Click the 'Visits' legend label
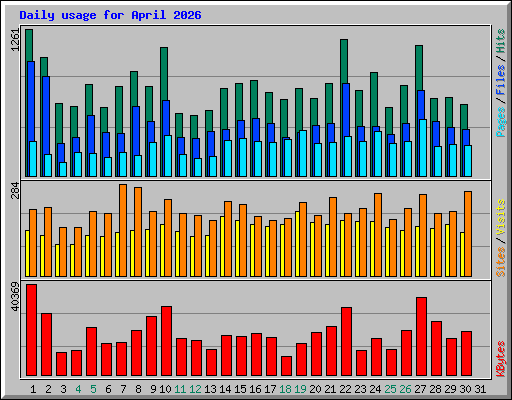 (501, 217)
